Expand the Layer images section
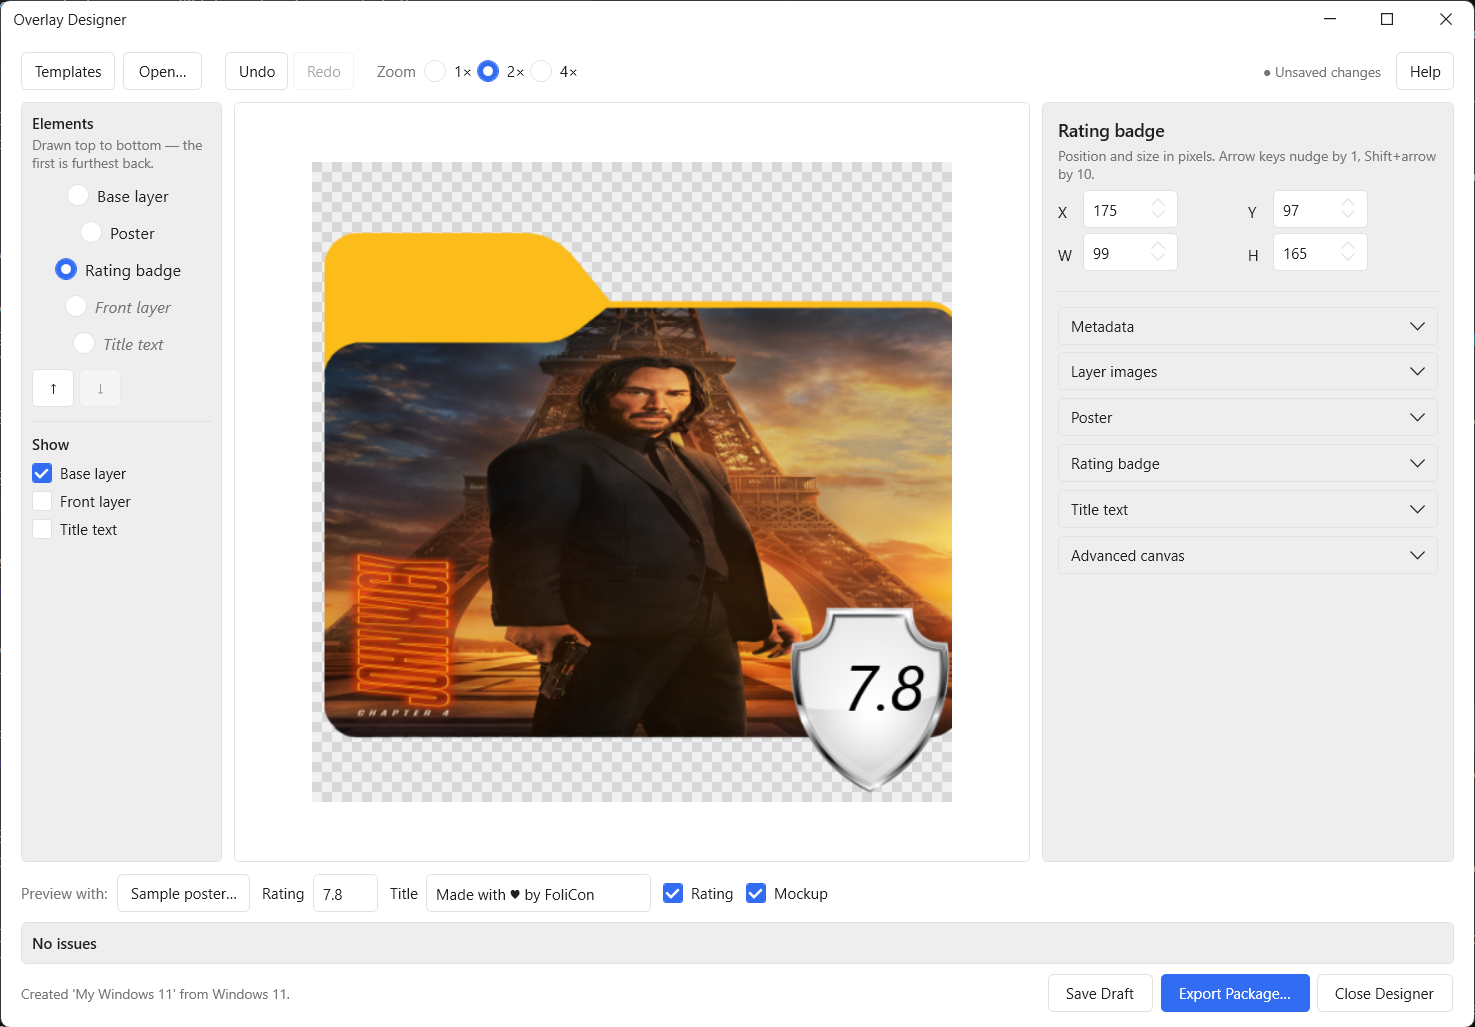 click(x=1247, y=371)
